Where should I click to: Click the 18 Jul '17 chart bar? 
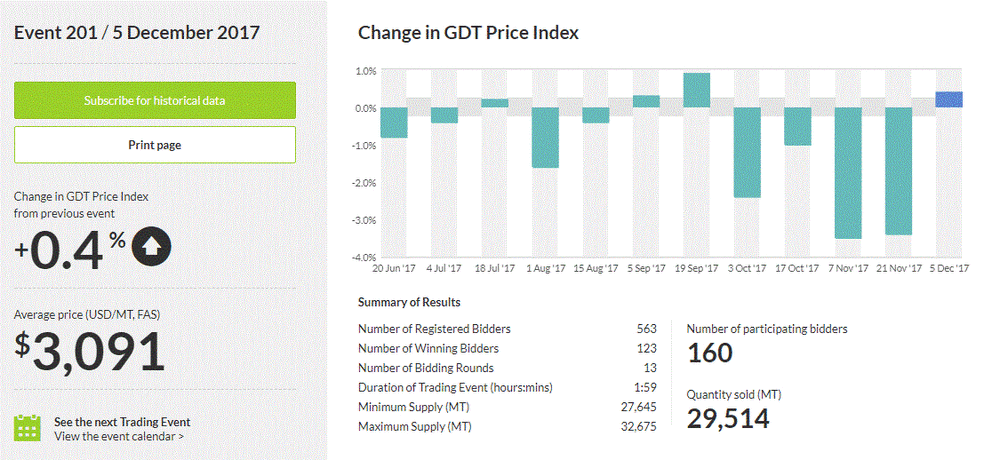(494, 103)
